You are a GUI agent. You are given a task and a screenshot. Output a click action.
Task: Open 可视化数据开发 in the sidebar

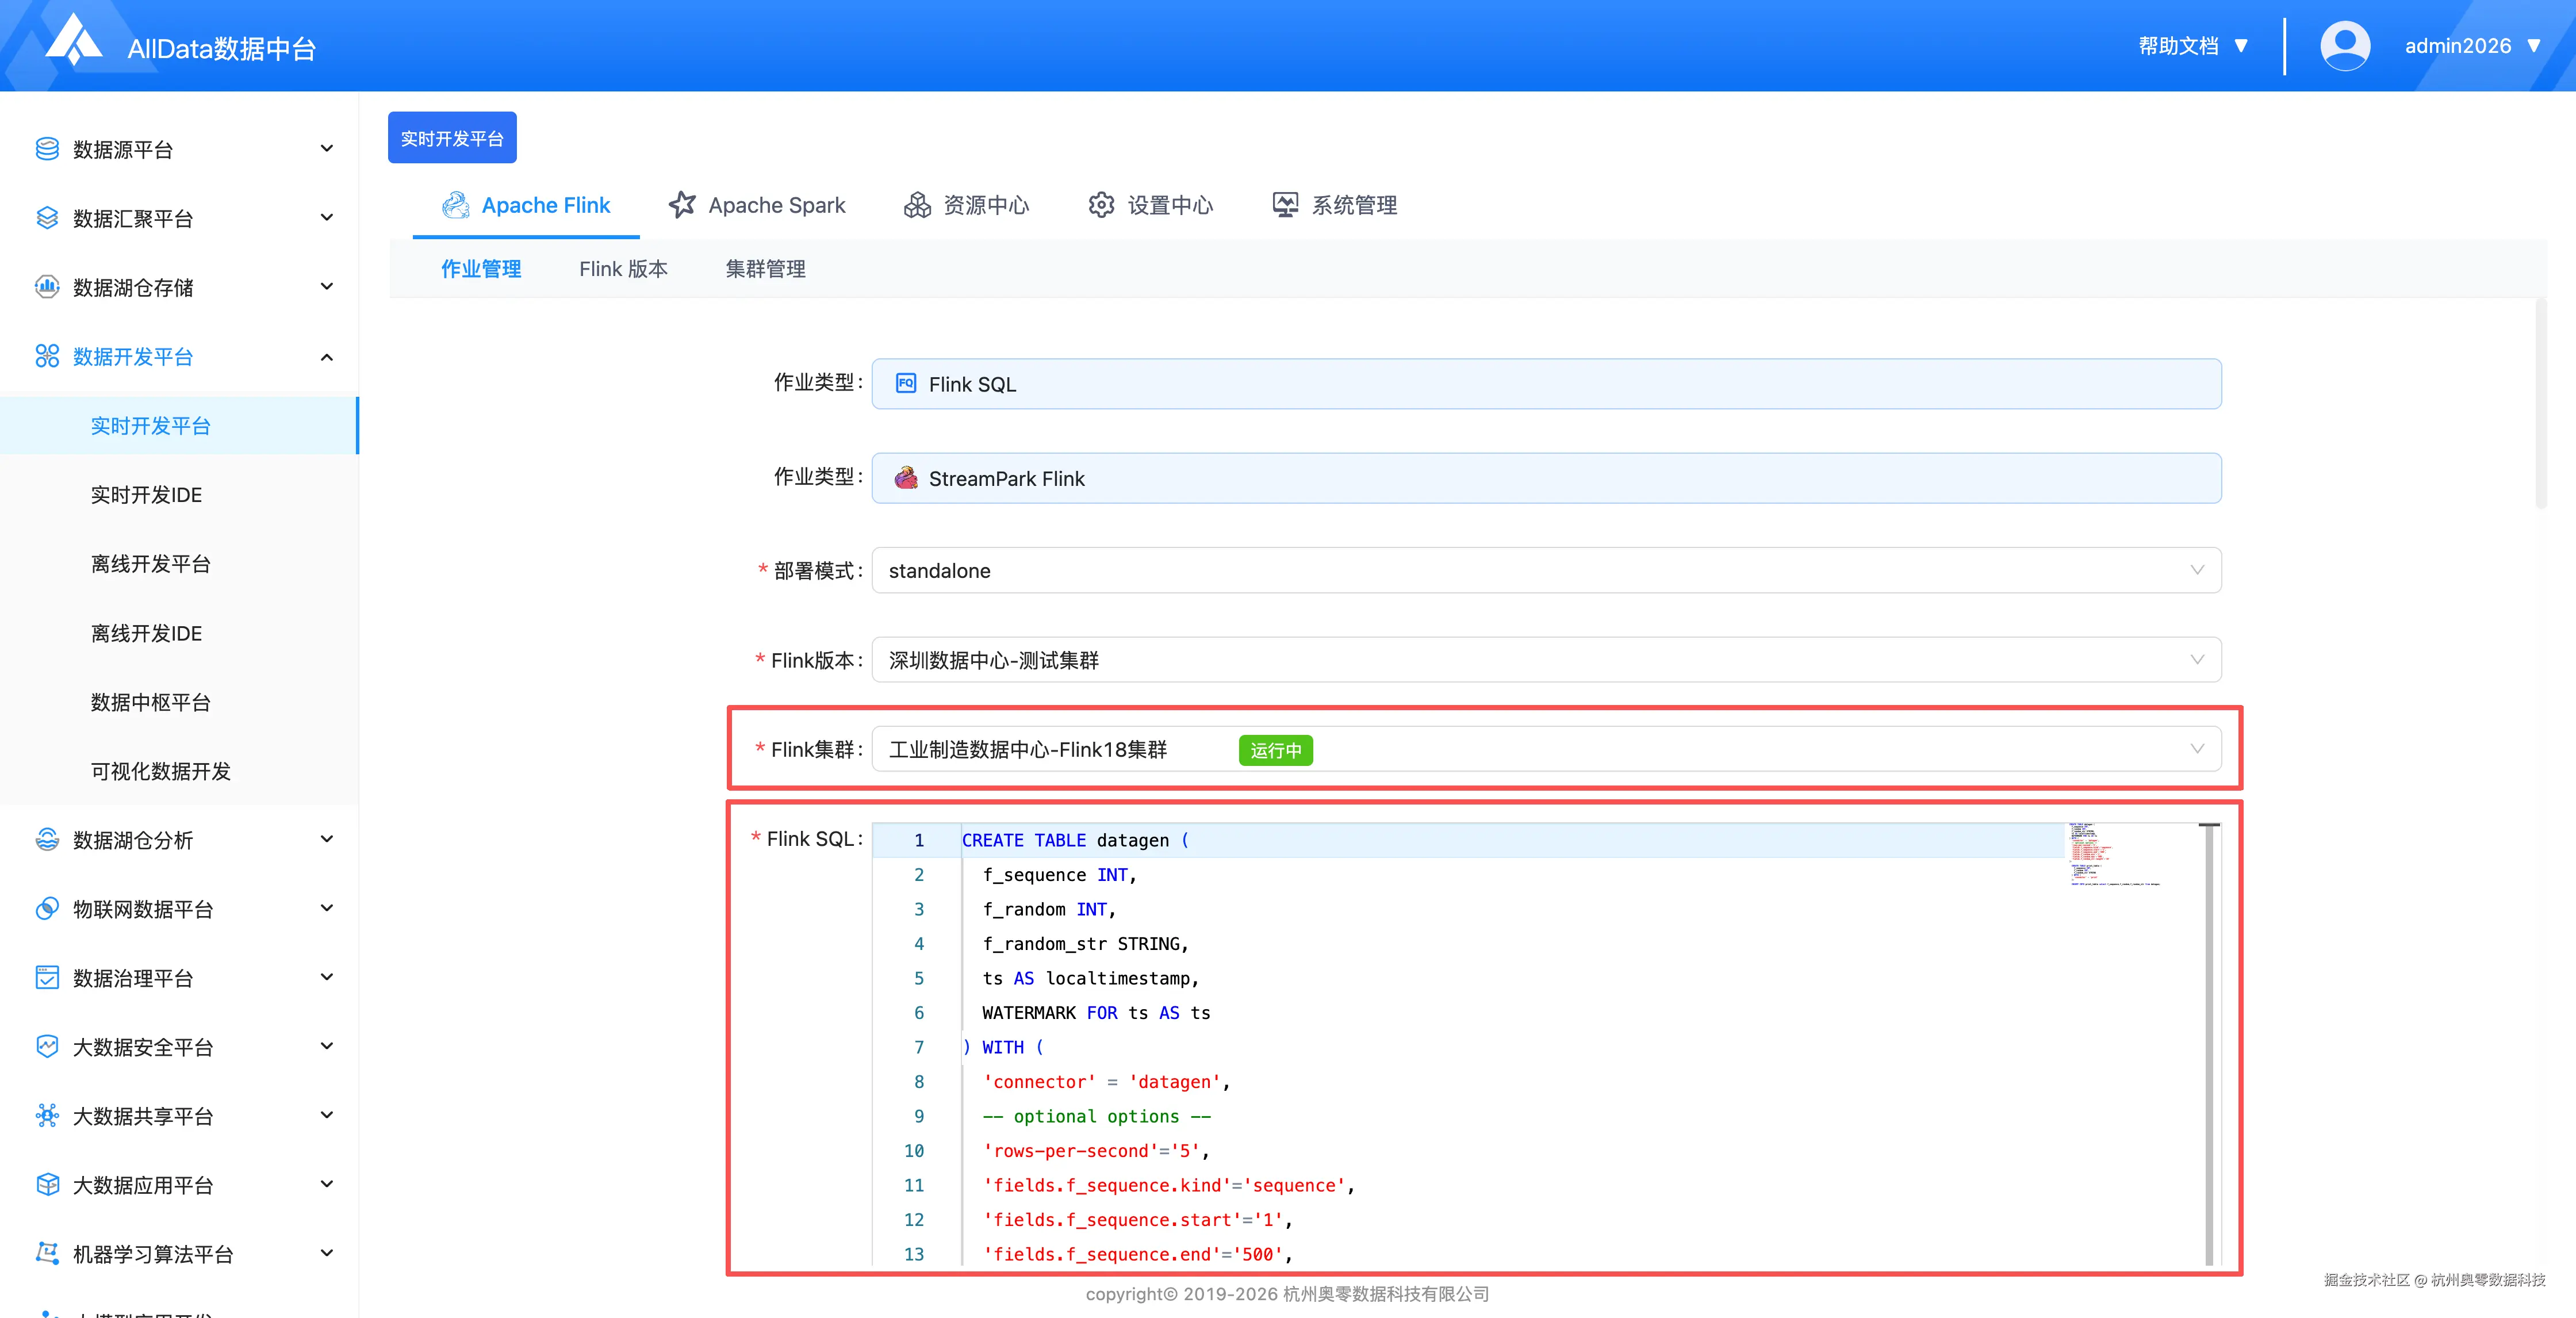(179, 771)
